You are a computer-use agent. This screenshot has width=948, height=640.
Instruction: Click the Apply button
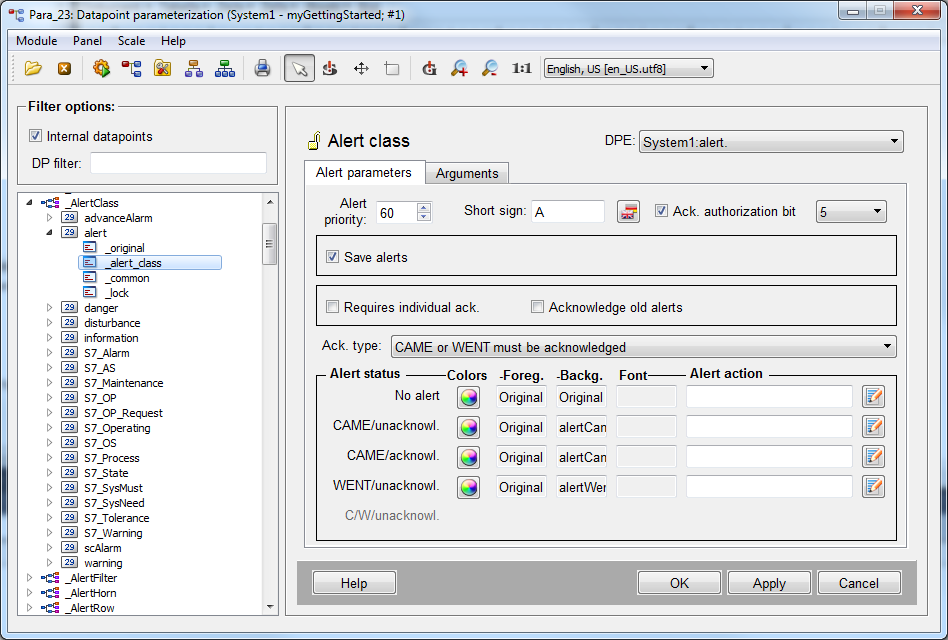(x=768, y=583)
